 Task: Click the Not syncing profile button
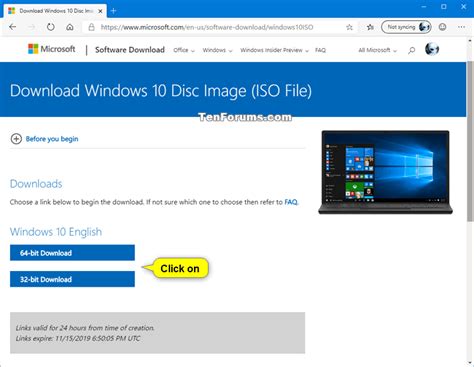click(406, 27)
